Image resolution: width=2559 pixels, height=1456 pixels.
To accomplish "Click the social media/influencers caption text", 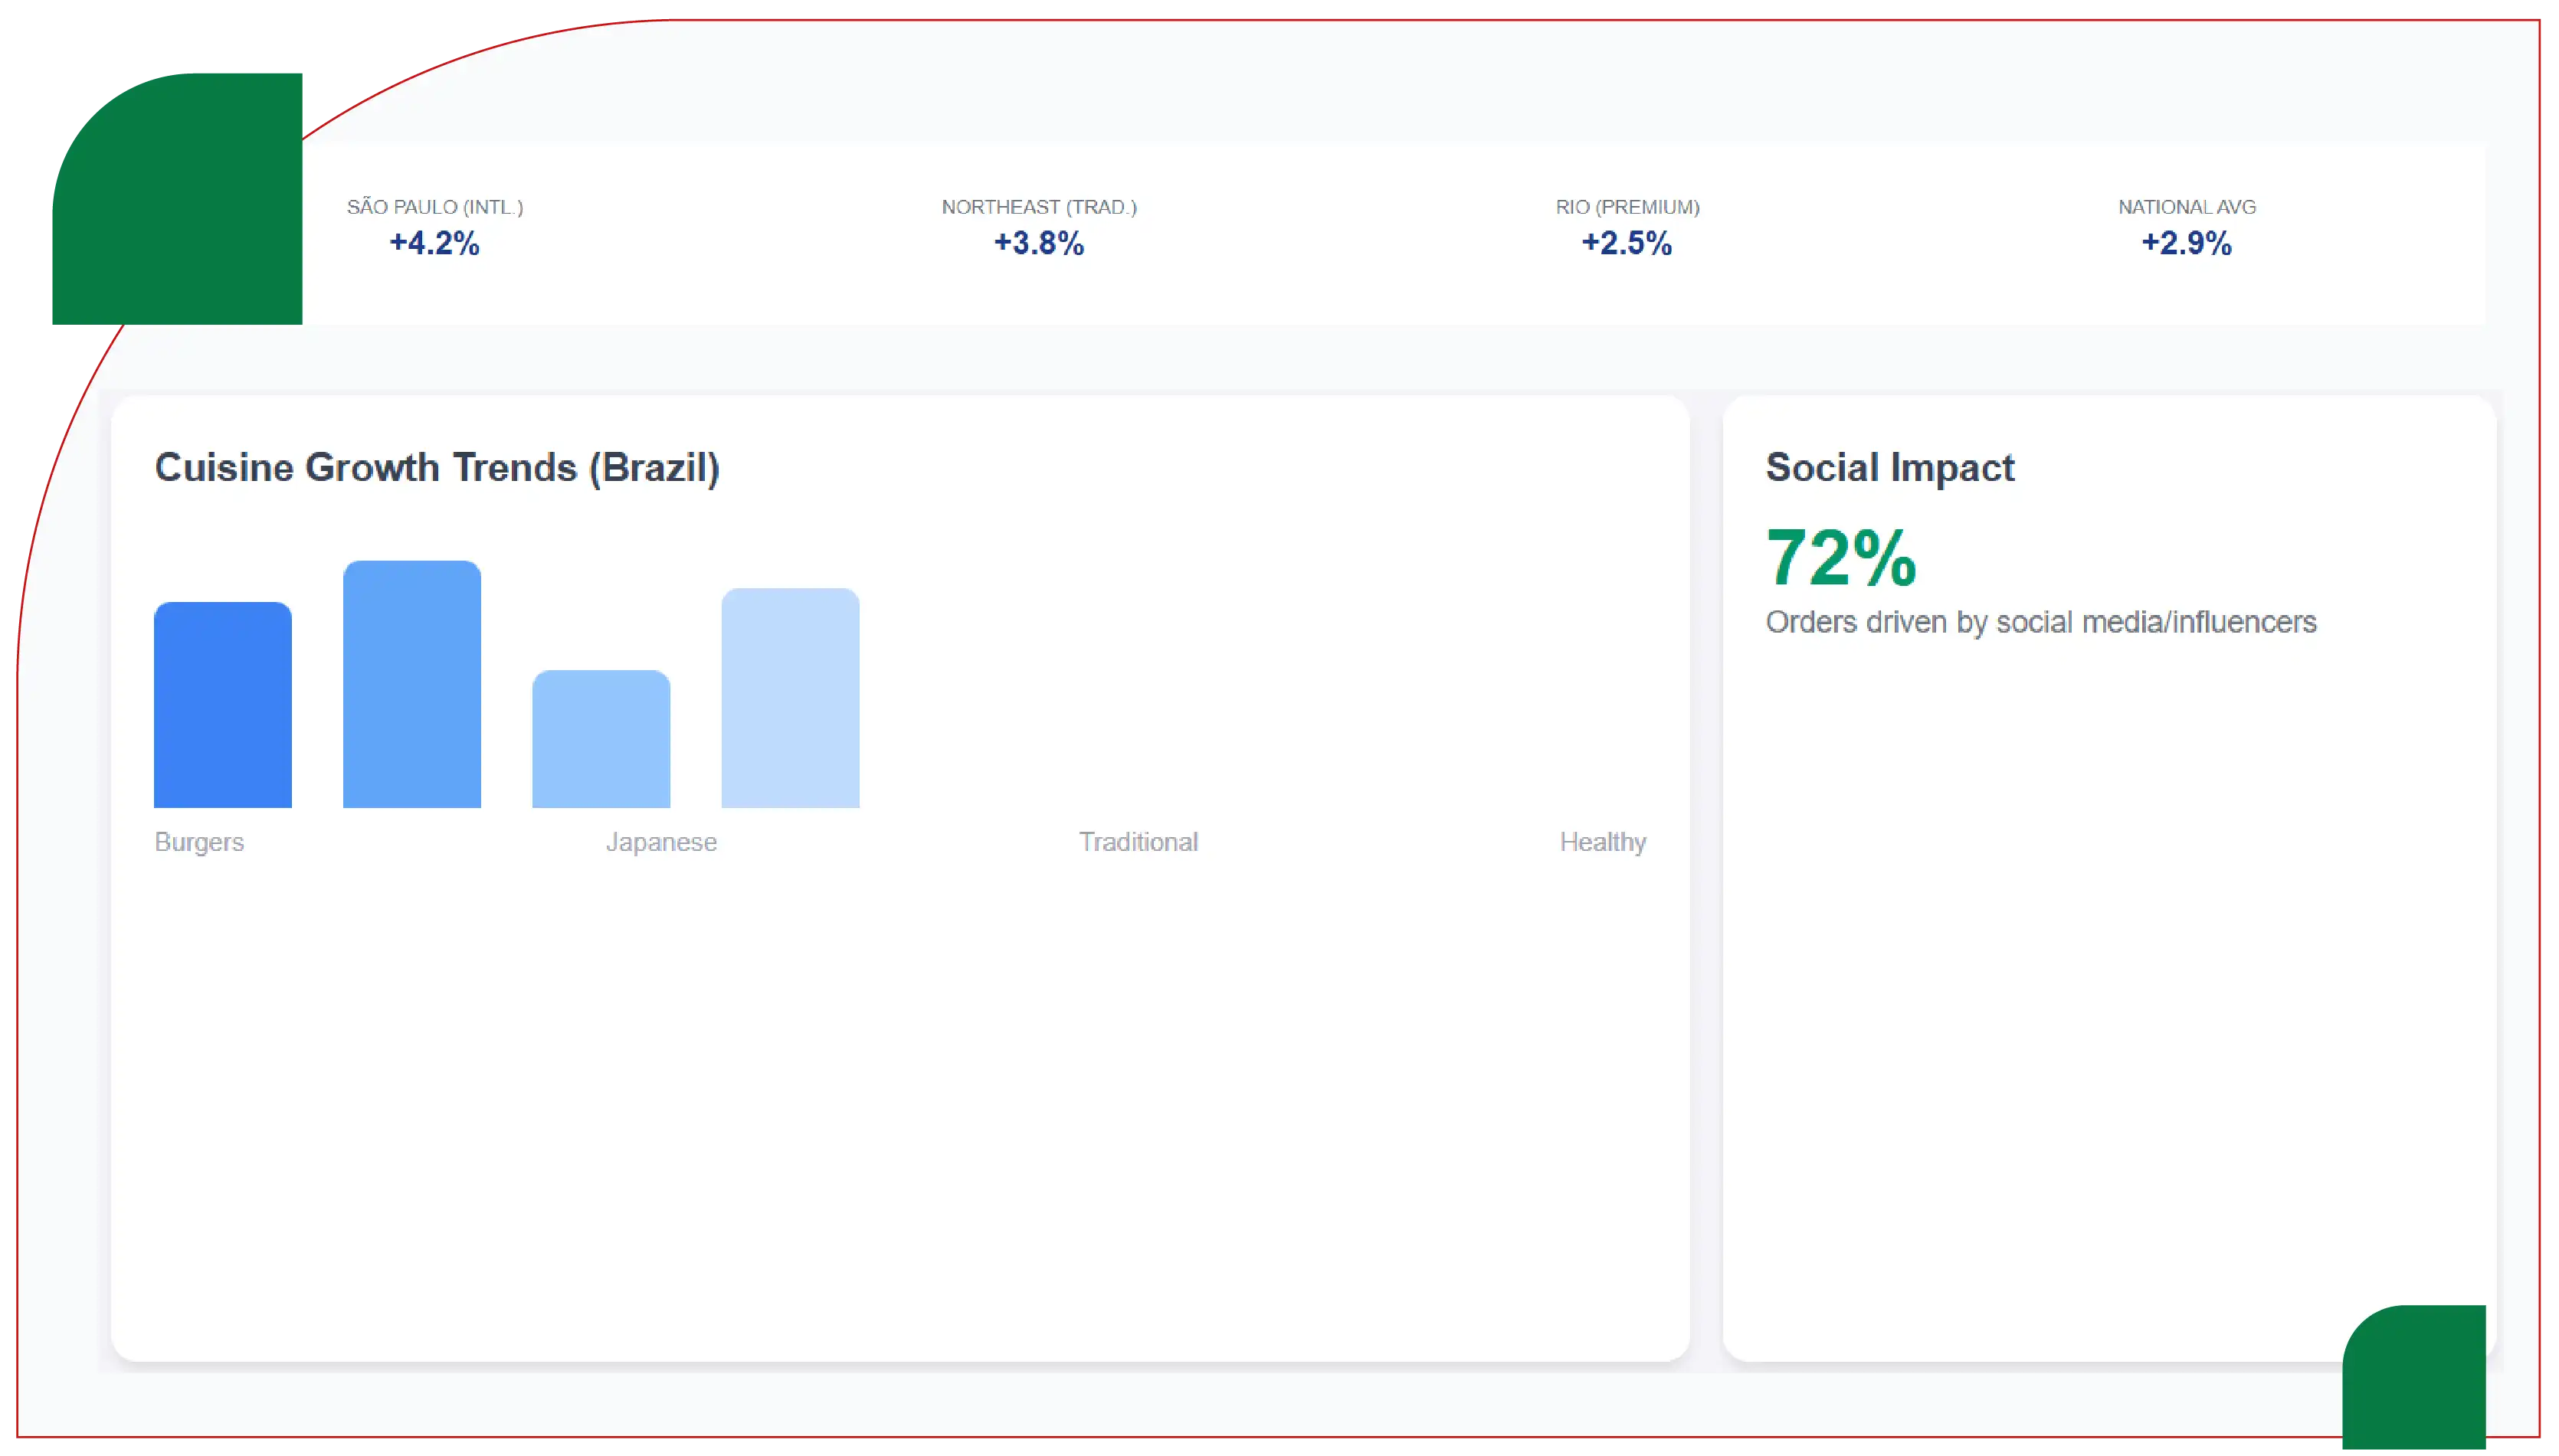I will [x=2041, y=622].
